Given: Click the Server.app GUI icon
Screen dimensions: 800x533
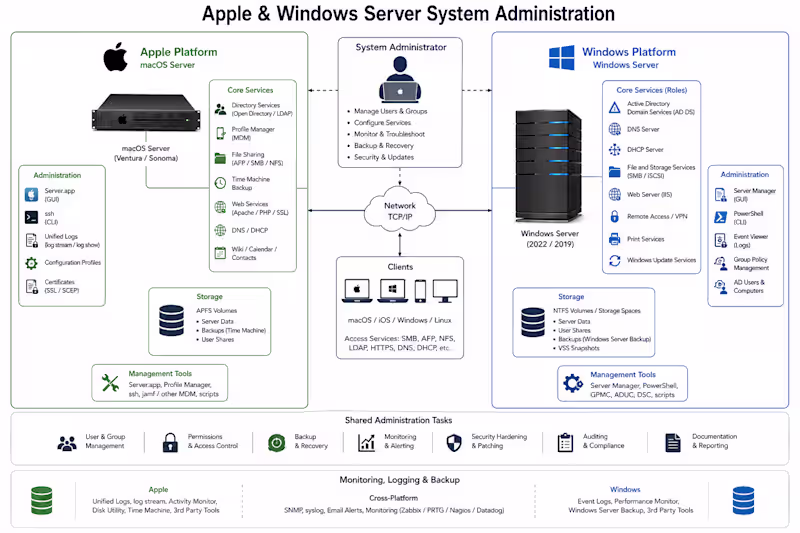Looking at the screenshot, I should (31, 194).
